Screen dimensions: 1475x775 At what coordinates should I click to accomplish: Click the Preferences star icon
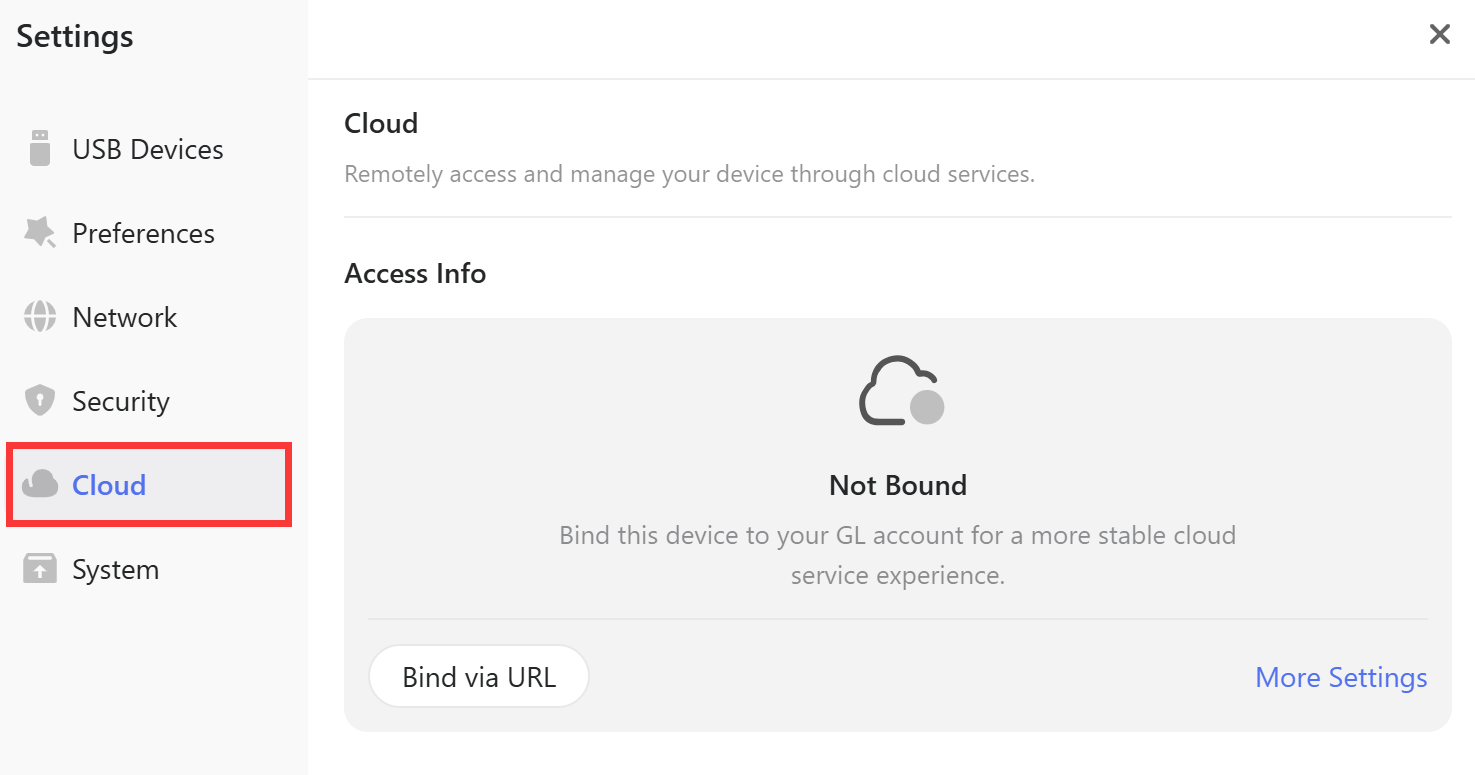pos(40,232)
